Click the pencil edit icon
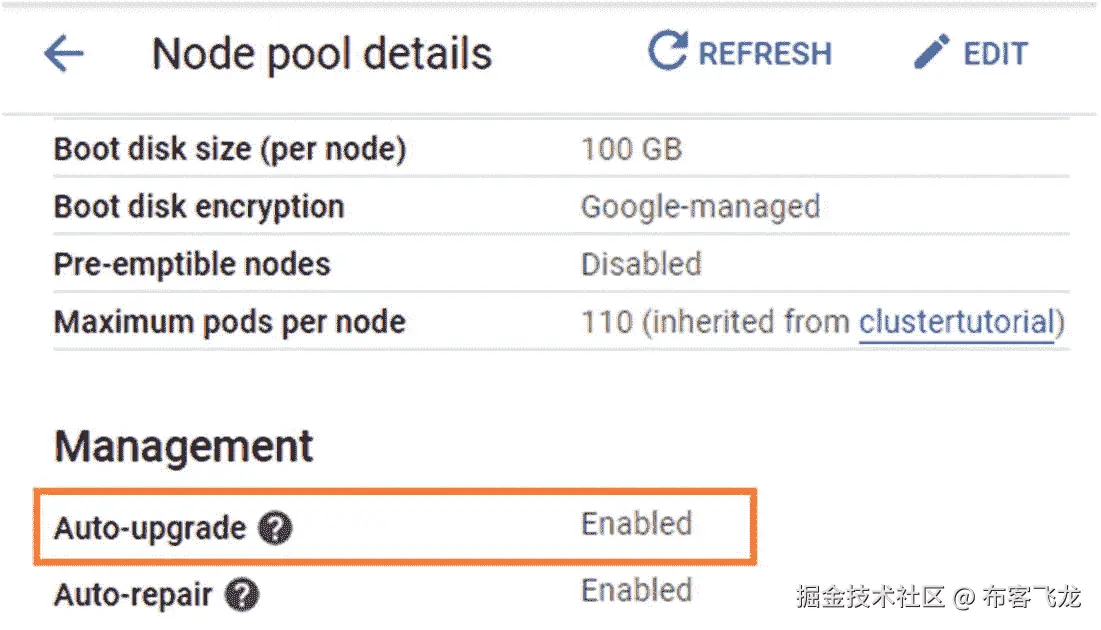Viewport: 1101px width, 630px height. tap(931, 52)
